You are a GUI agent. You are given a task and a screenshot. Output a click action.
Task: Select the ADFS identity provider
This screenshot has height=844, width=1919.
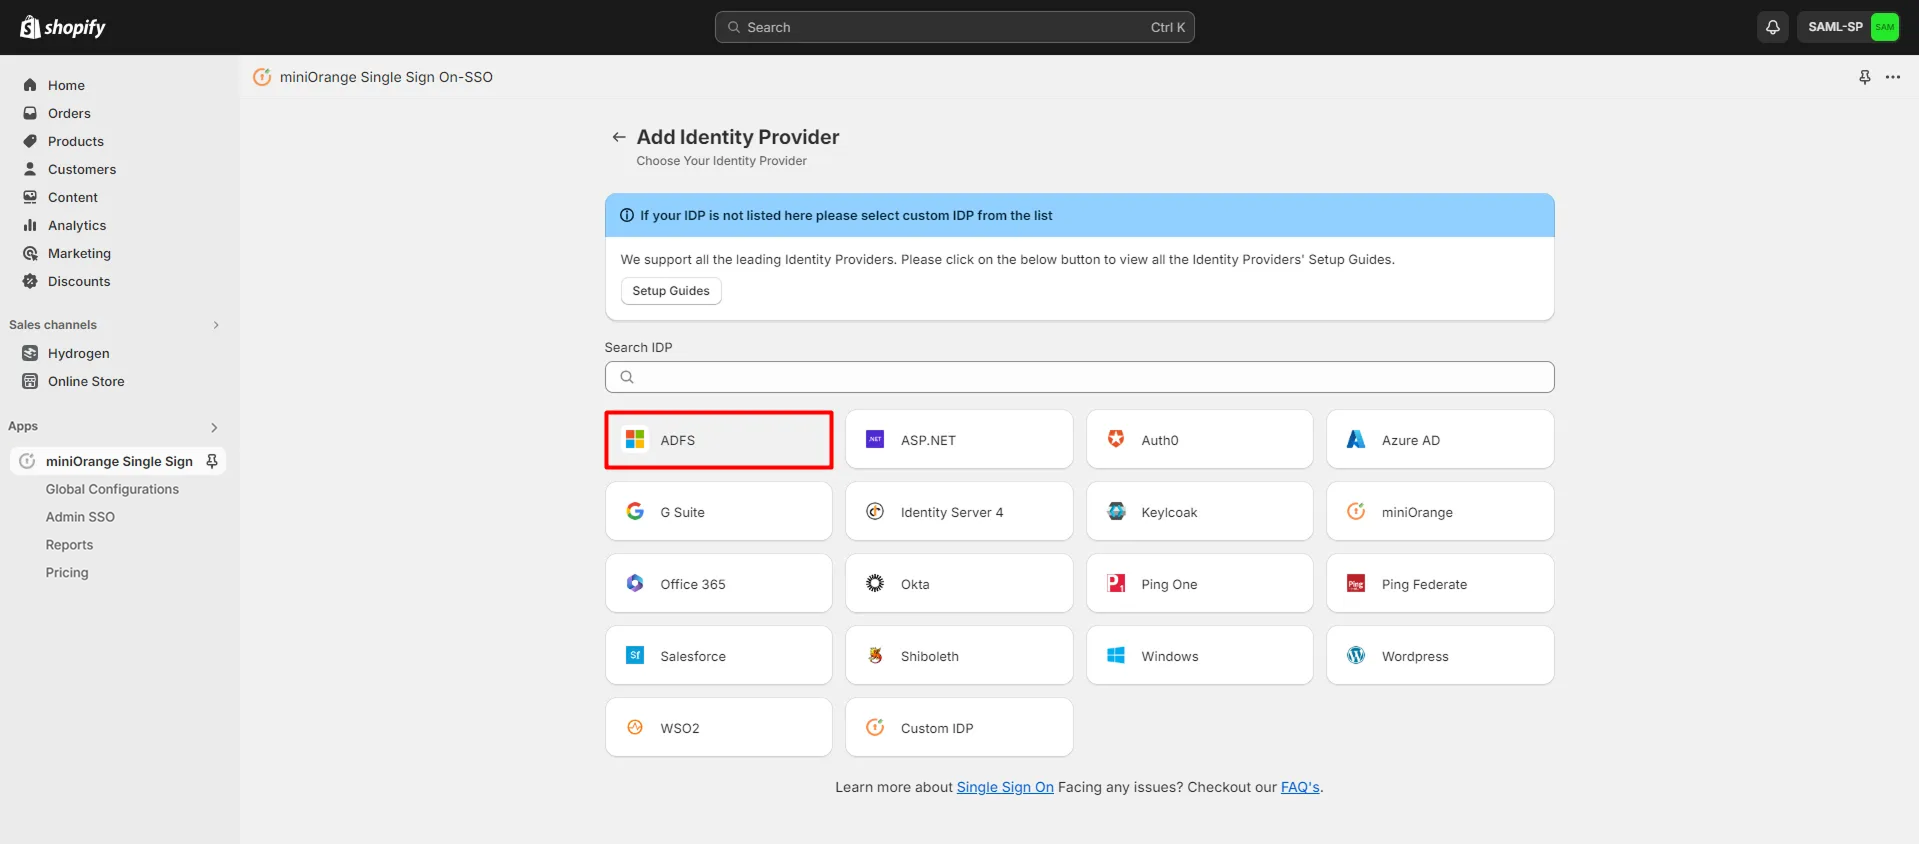pyautogui.click(x=719, y=440)
